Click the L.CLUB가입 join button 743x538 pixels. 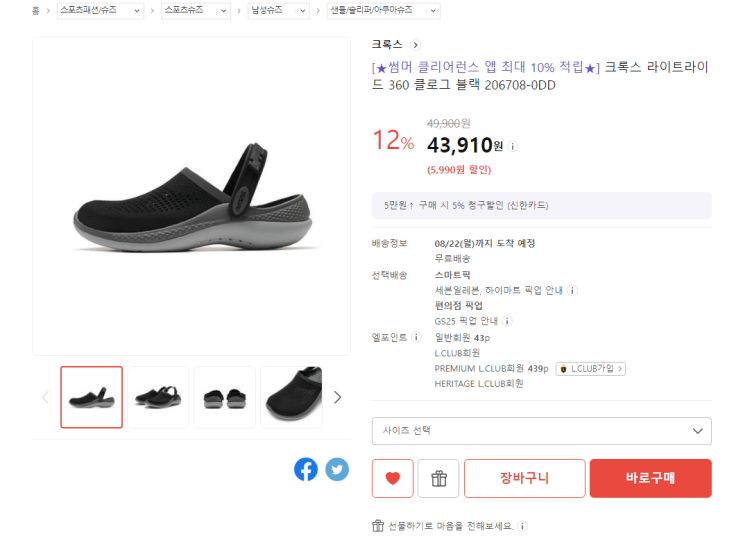point(591,368)
